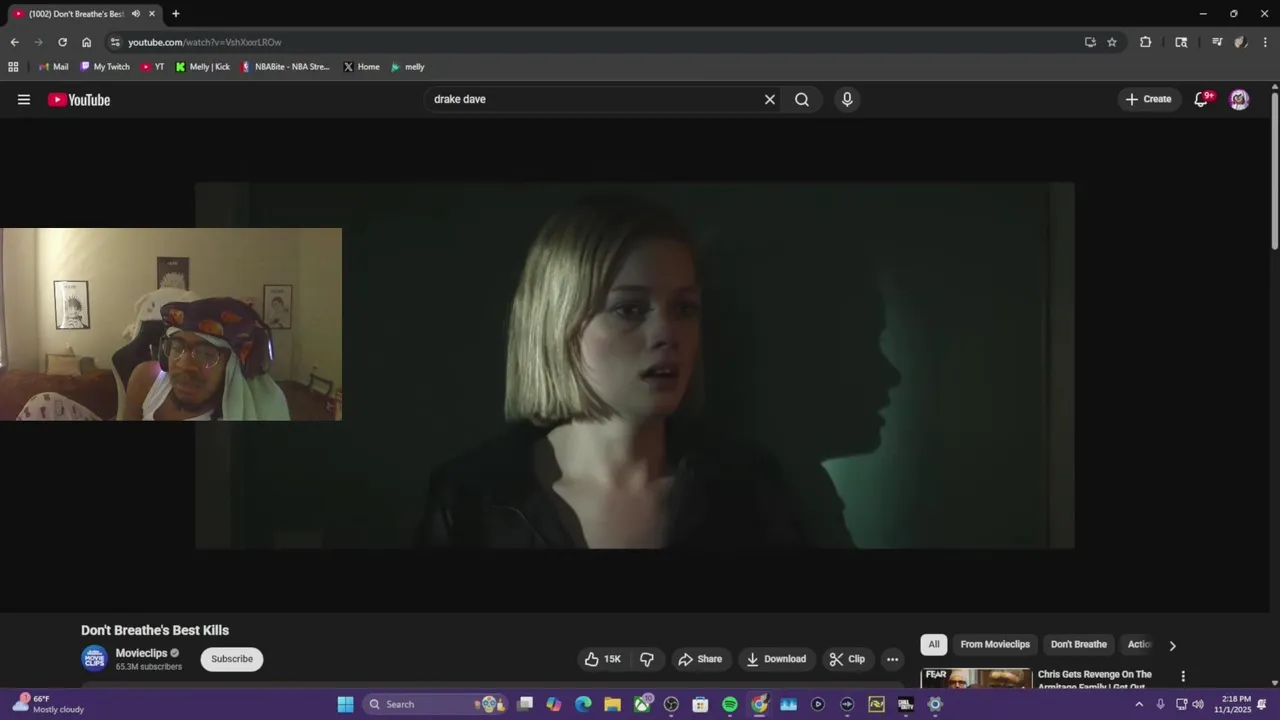Image resolution: width=1280 pixels, height=720 pixels.
Task: Open Chrome media controls icon
Action: pyautogui.click(x=1217, y=42)
